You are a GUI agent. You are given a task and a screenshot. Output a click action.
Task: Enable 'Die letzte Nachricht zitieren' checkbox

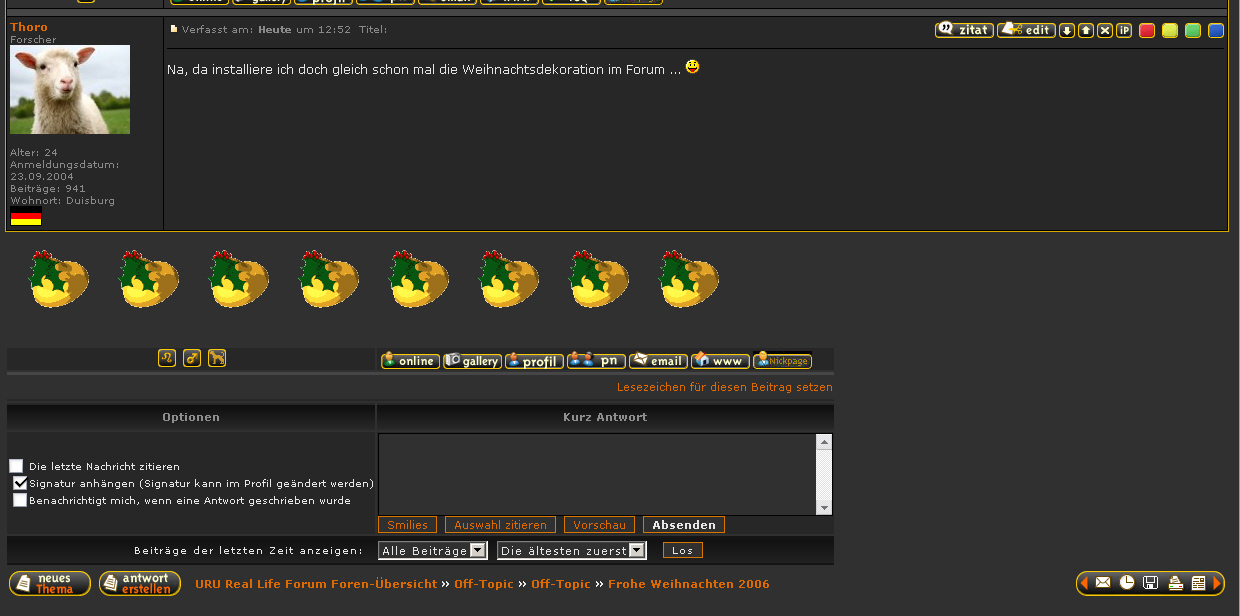[16, 466]
